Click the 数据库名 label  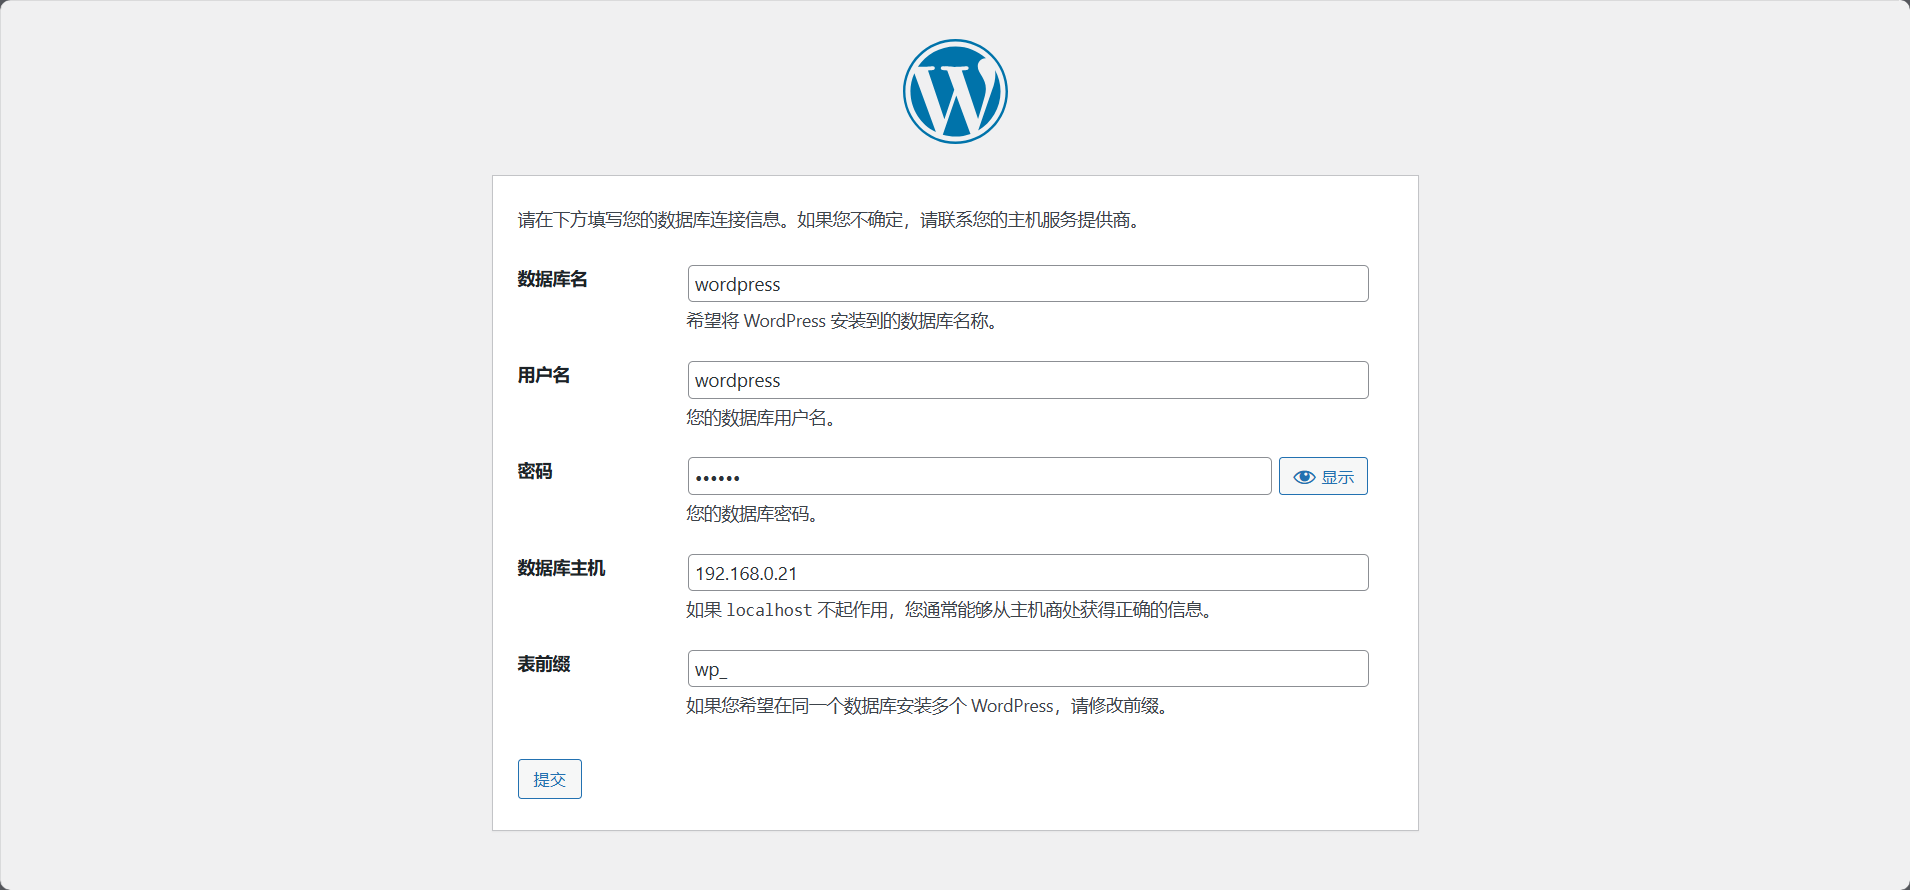pyautogui.click(x=552, y=279)
